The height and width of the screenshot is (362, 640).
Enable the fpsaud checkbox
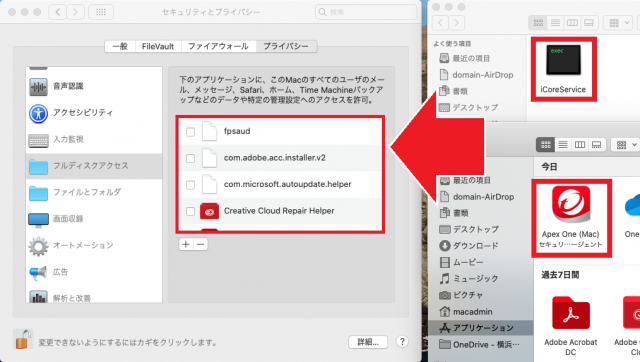tap(190, 132)
